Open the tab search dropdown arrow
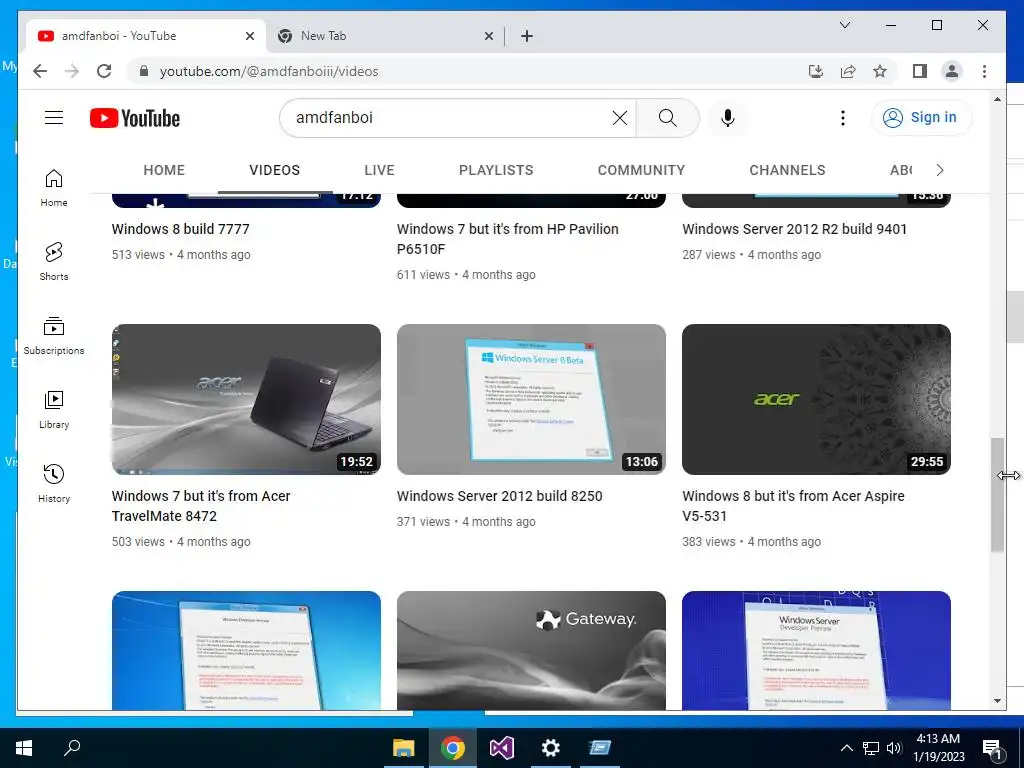 pos(844,25)
